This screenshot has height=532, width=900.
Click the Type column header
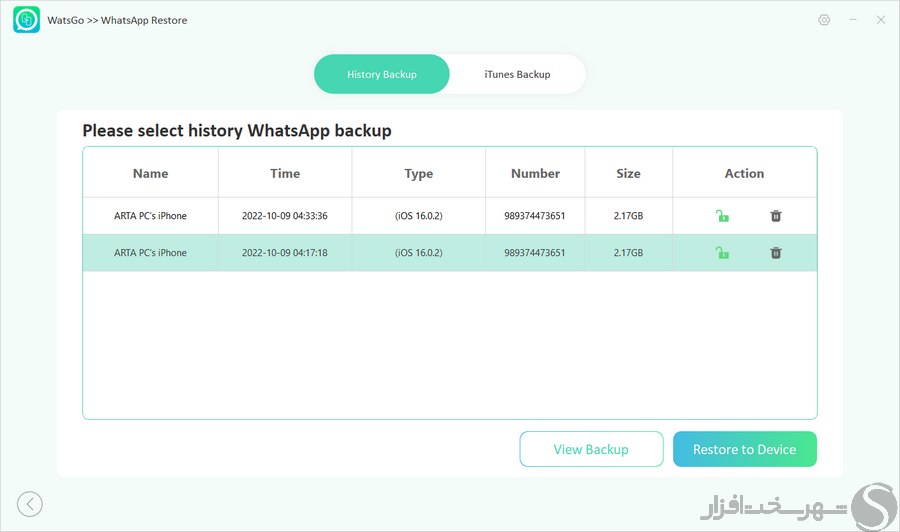pyautogui.click(x=418, y=174)
